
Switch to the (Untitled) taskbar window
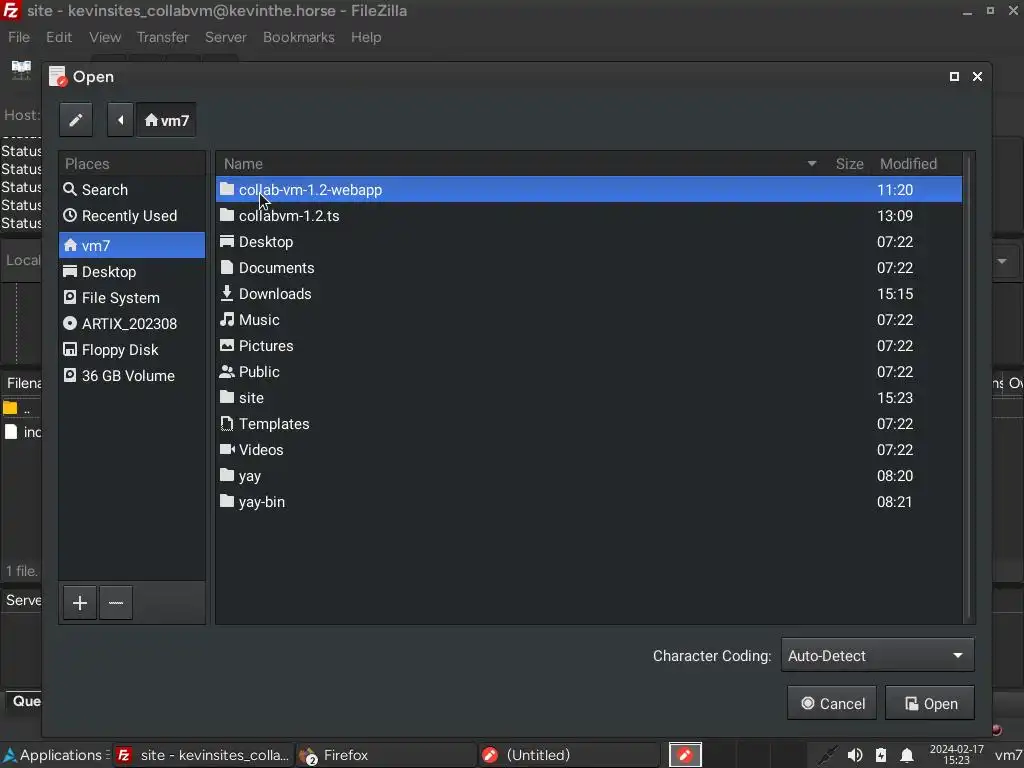coord(568,755)
